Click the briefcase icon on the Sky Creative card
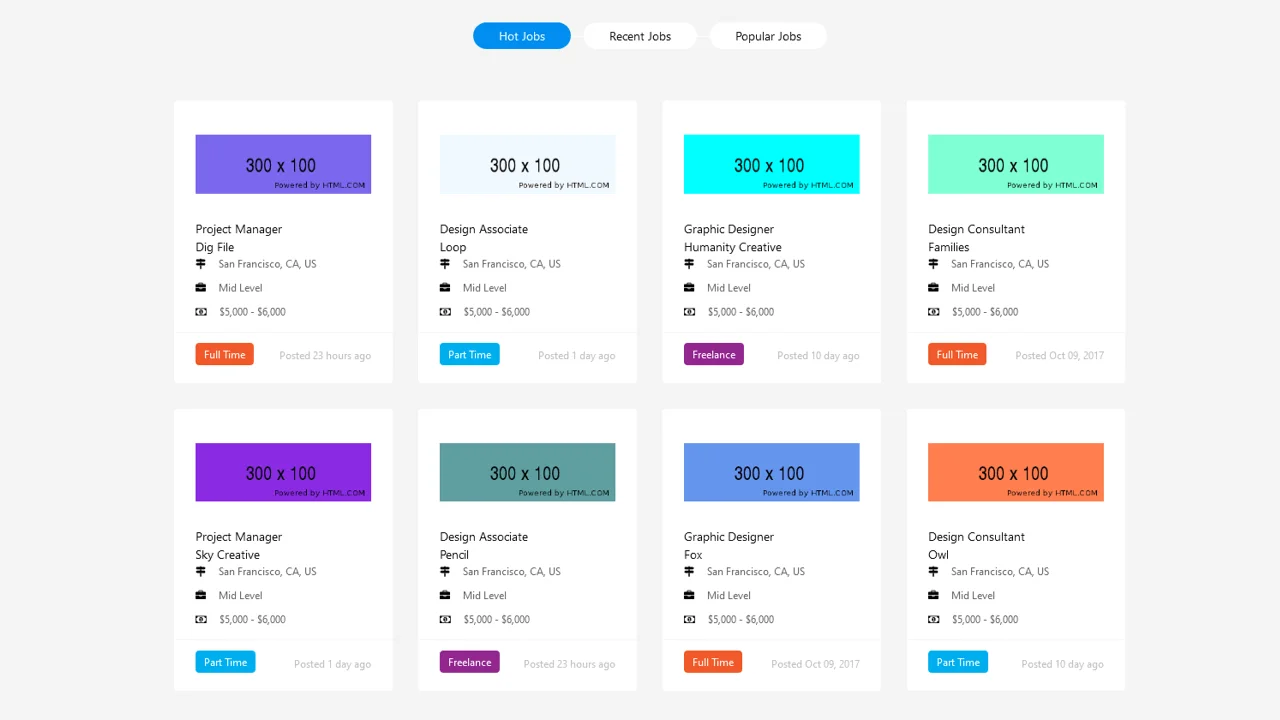The width and height of the screenshot is (1280, 720). click(200, 595)
